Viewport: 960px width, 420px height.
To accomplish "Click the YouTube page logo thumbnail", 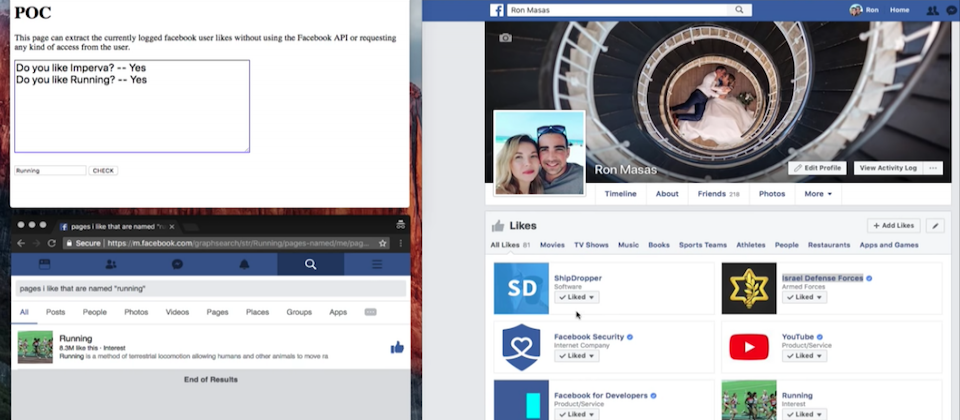I will click(749, 347).
